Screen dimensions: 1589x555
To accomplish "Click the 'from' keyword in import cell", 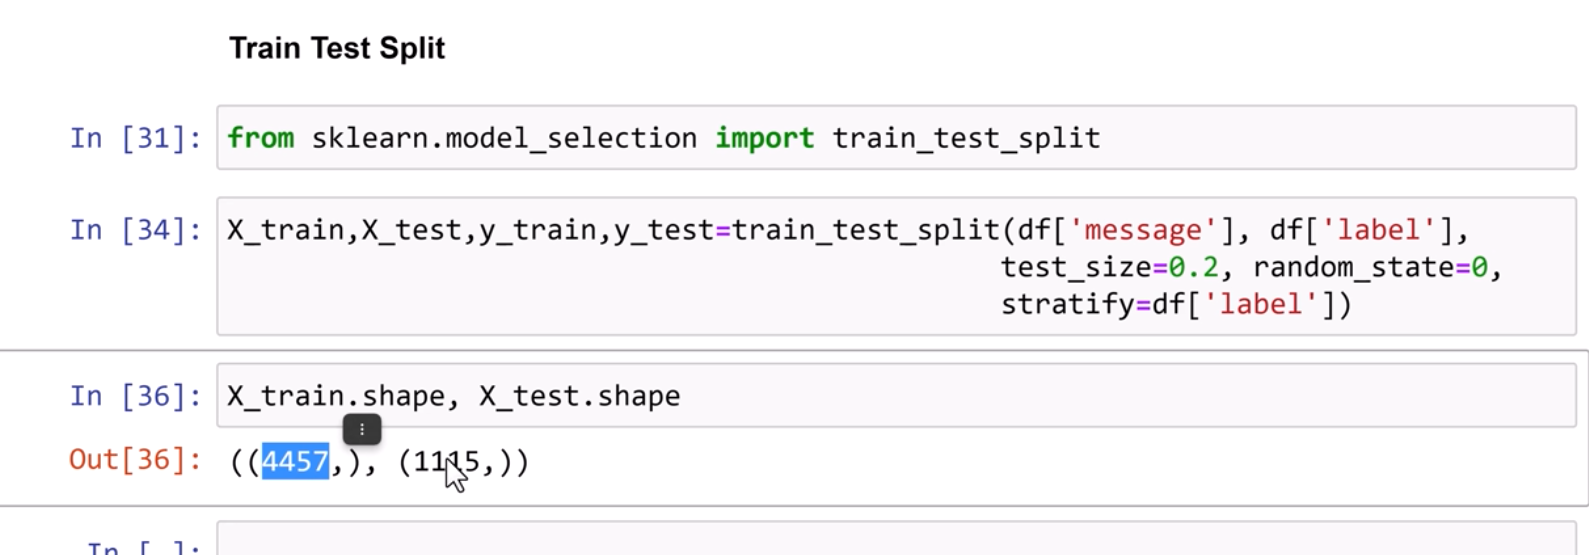I will click(260, 138).
